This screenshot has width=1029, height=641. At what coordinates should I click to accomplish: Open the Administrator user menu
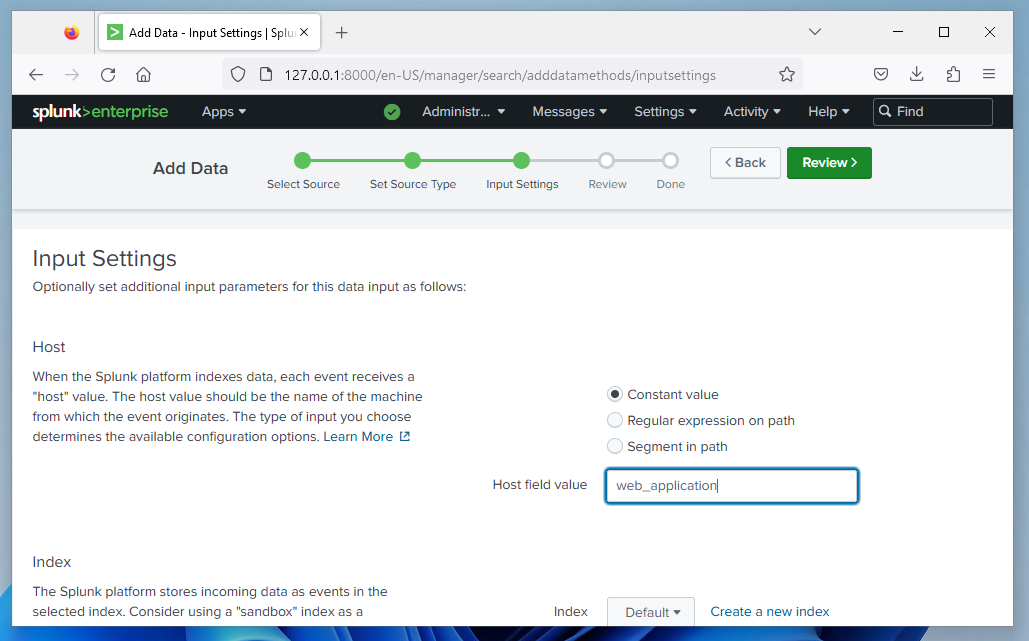tap(463, 112)
